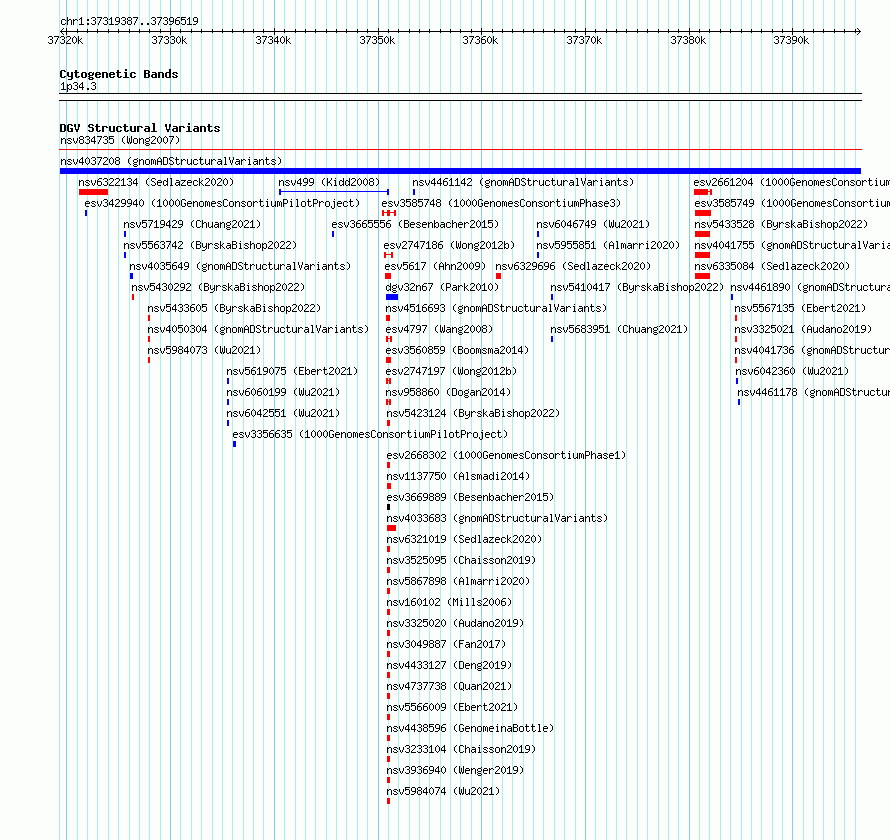Open variant nsv6042360 (Wu2021)
The height and width of the screenshot is (840, 890).
(x=792, y=371)
